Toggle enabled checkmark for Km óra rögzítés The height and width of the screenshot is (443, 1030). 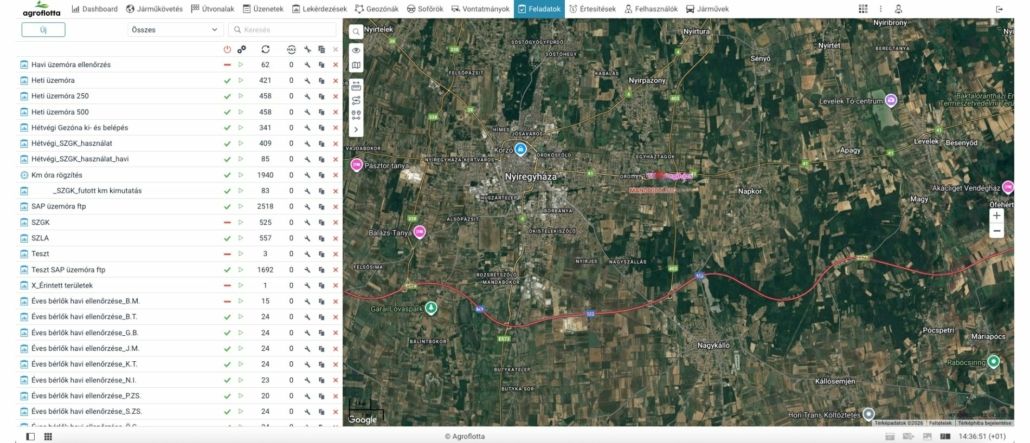tap(227, 175)
